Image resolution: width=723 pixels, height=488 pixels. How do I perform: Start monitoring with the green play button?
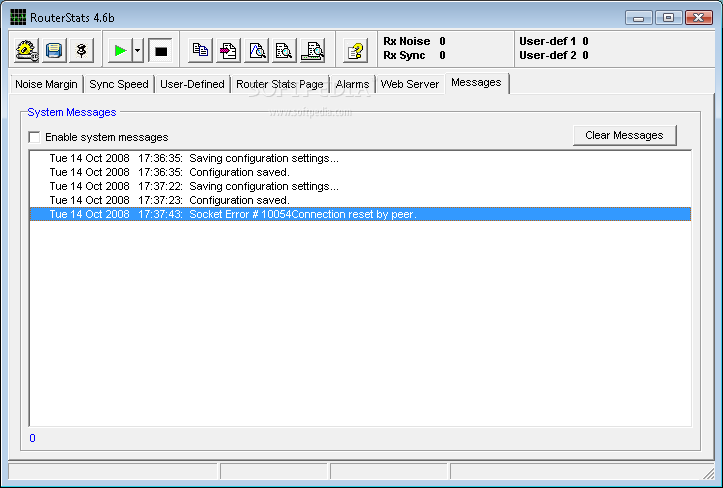(x=120, y=50)
